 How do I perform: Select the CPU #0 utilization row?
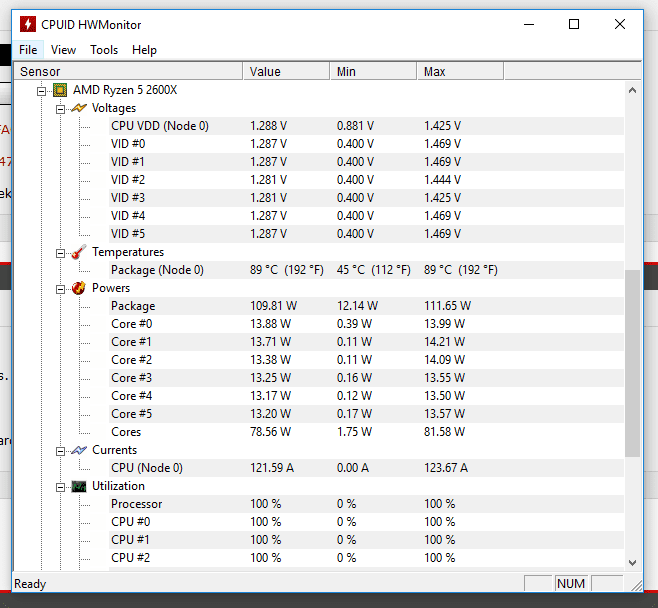pyautogui.click(x=366, y=522)
